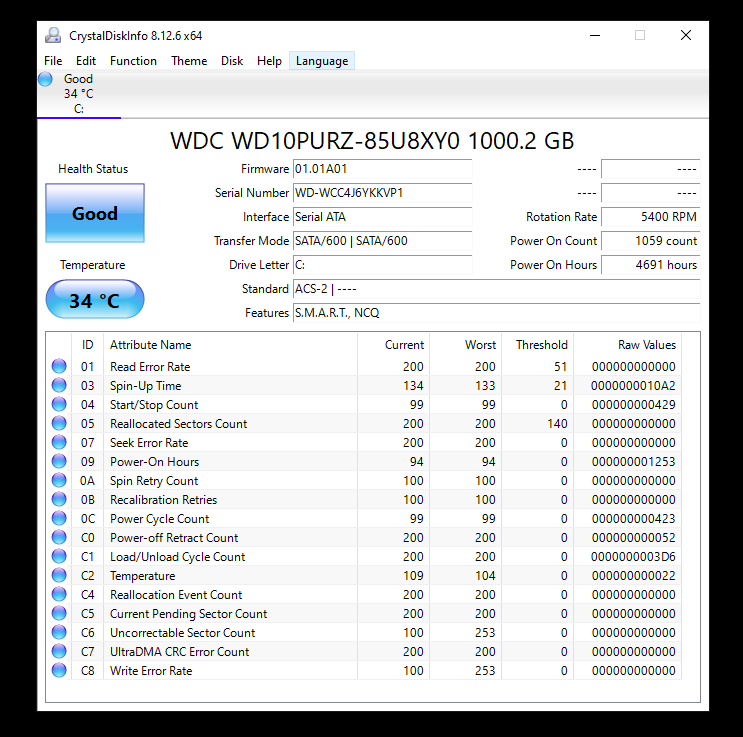Click status orb for Recalibration Retries
743x737 pixels.
pos(59,500)
